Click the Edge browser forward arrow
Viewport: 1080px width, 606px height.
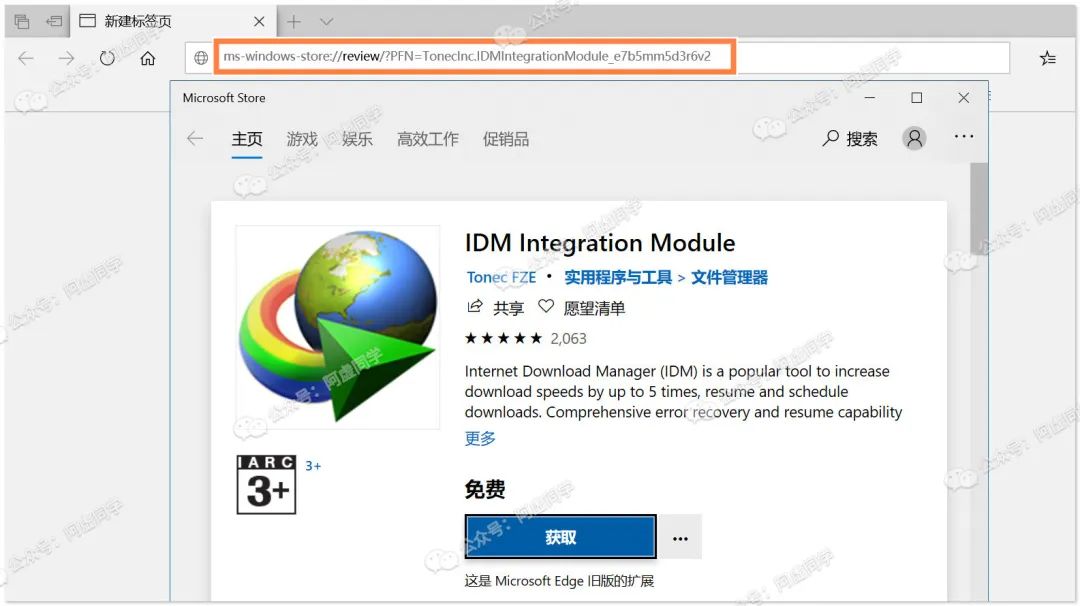point(66,59)
